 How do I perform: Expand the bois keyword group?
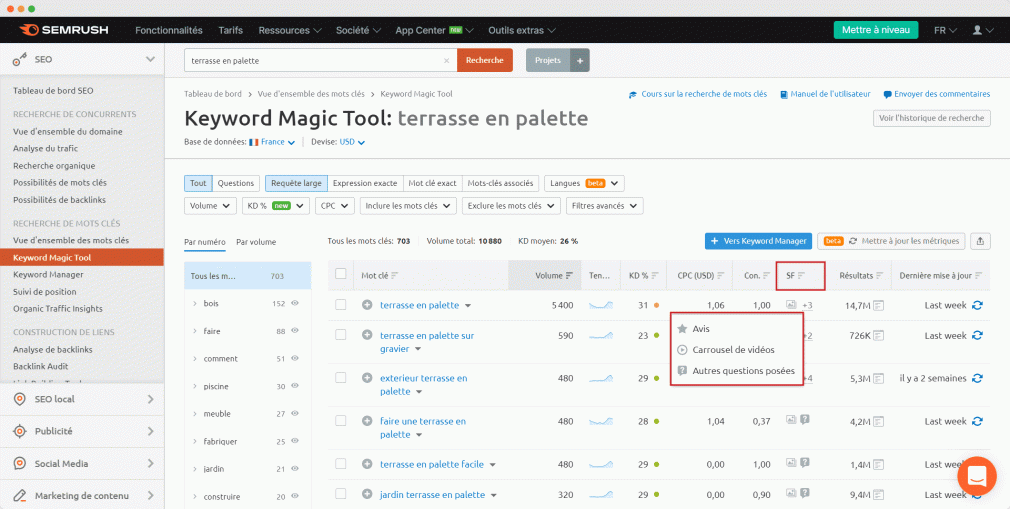[x=195, y=303]
